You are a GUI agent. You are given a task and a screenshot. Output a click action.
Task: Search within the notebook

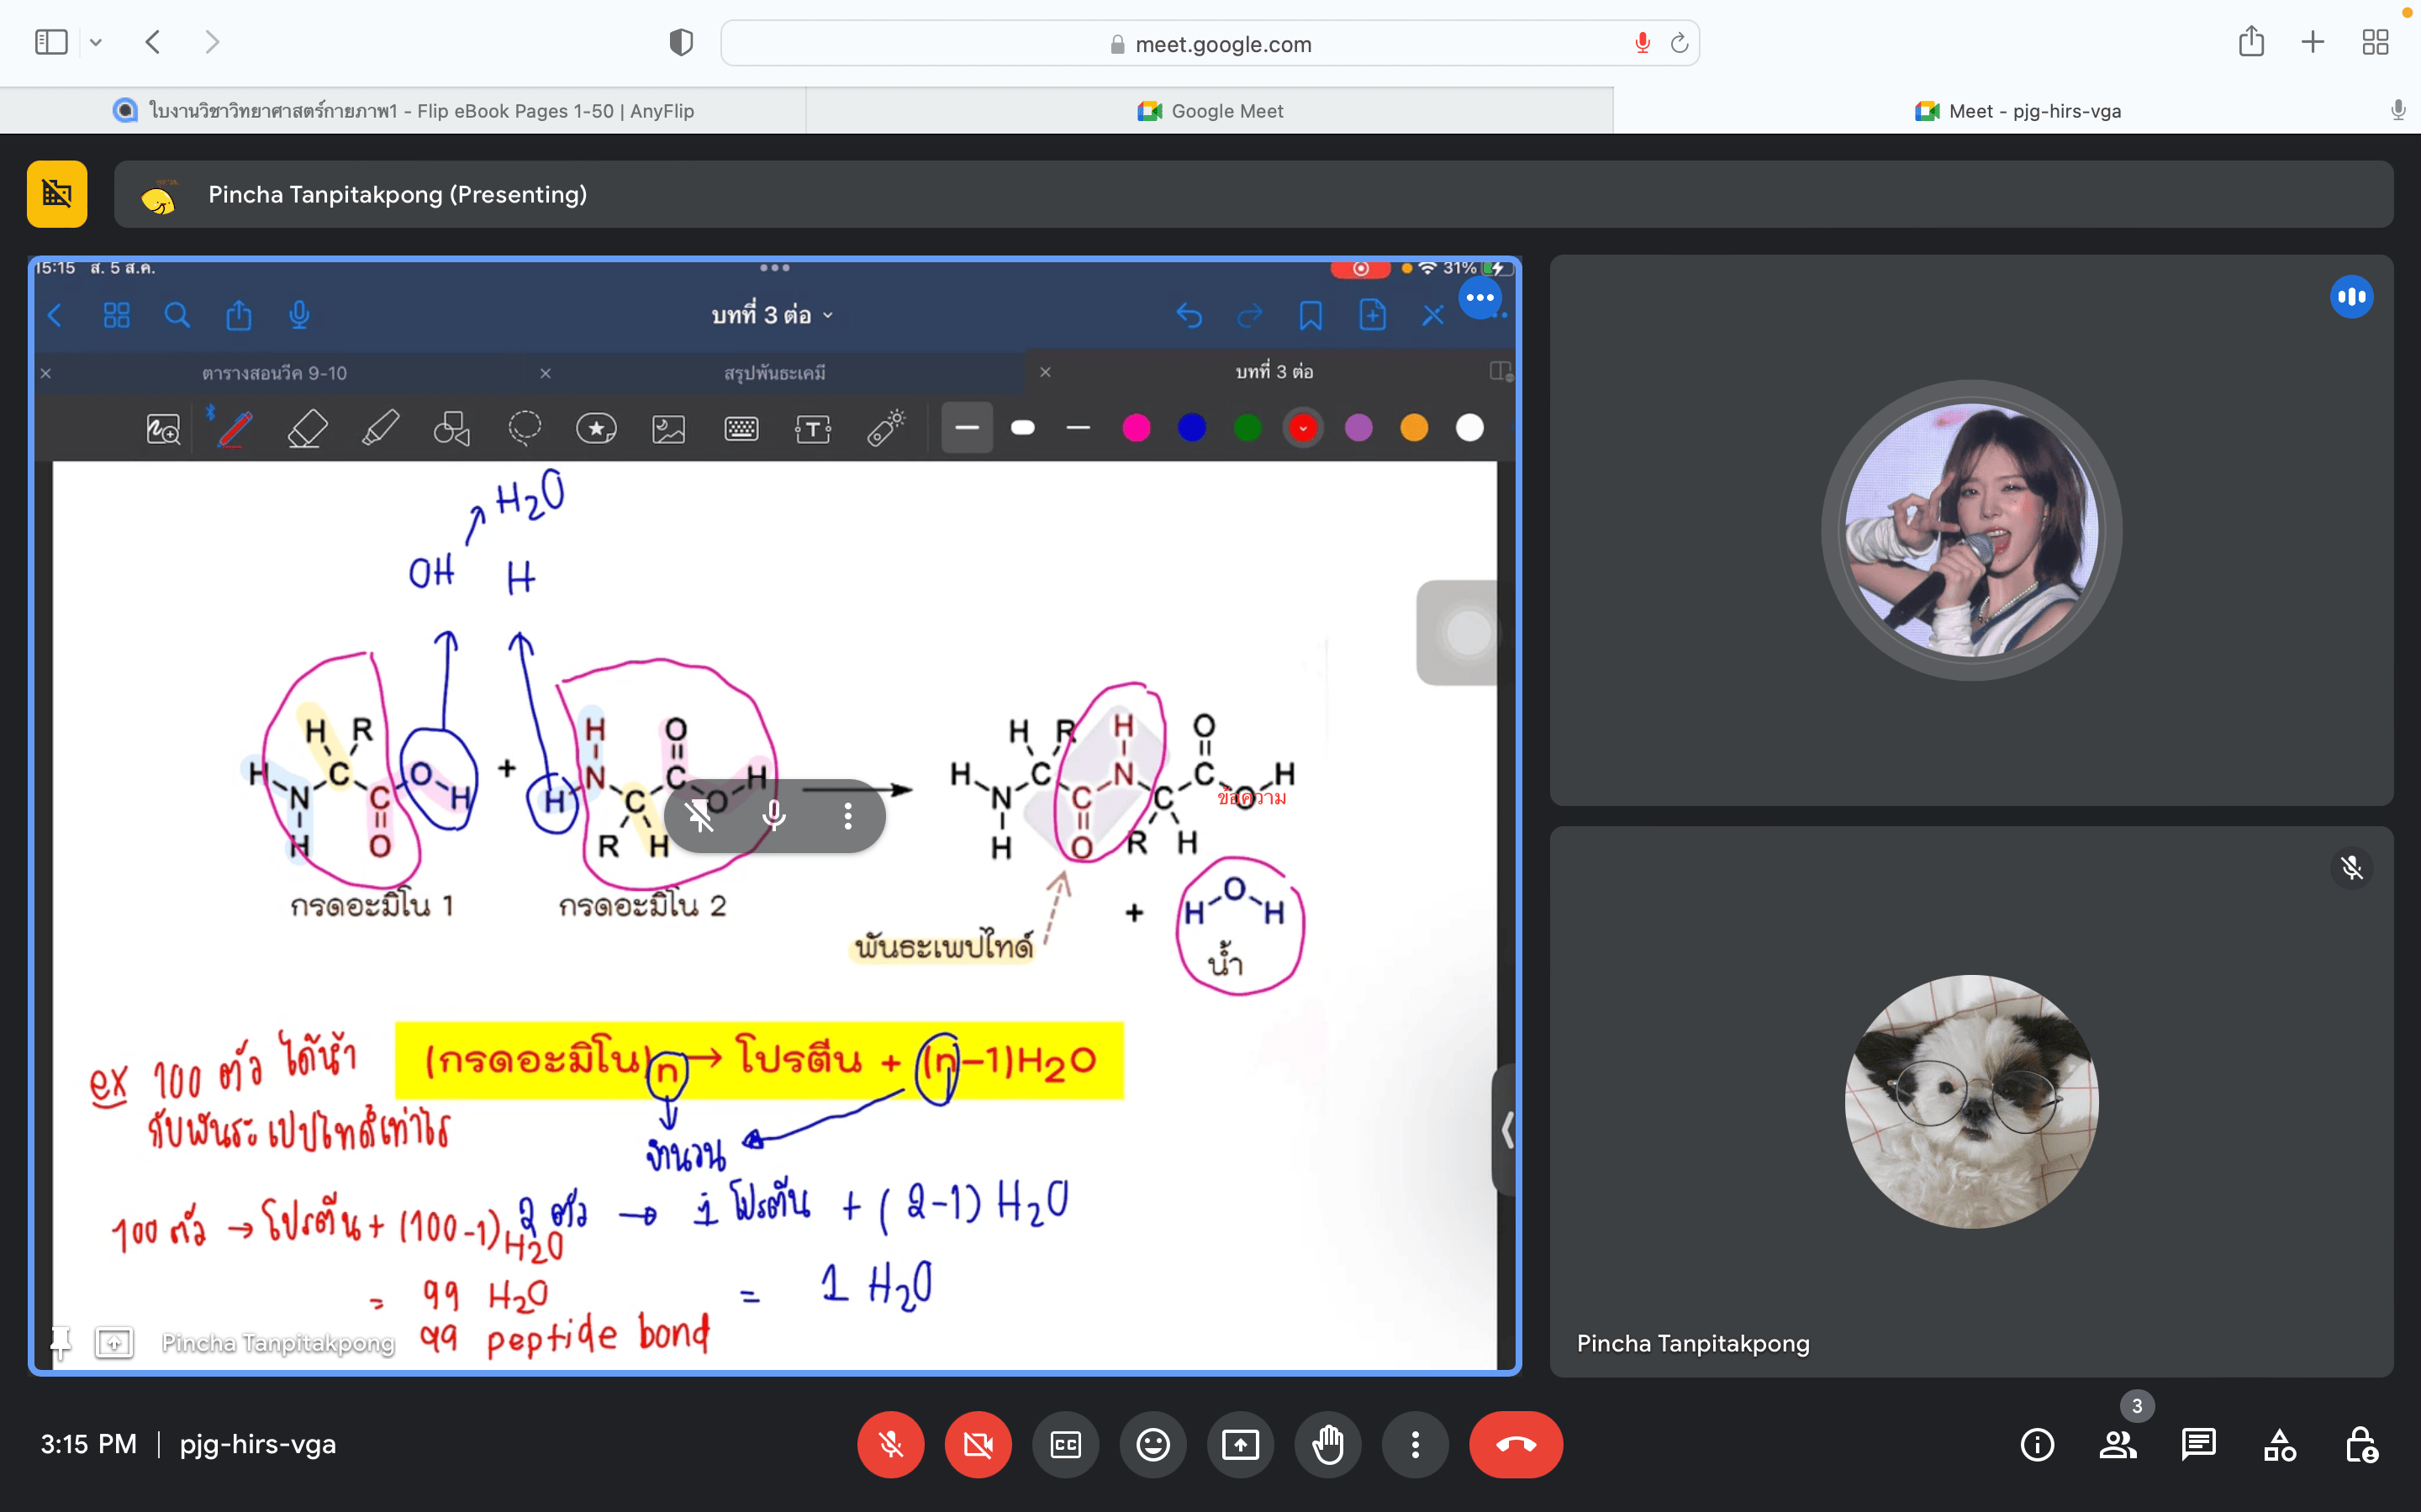coord(177,316)
